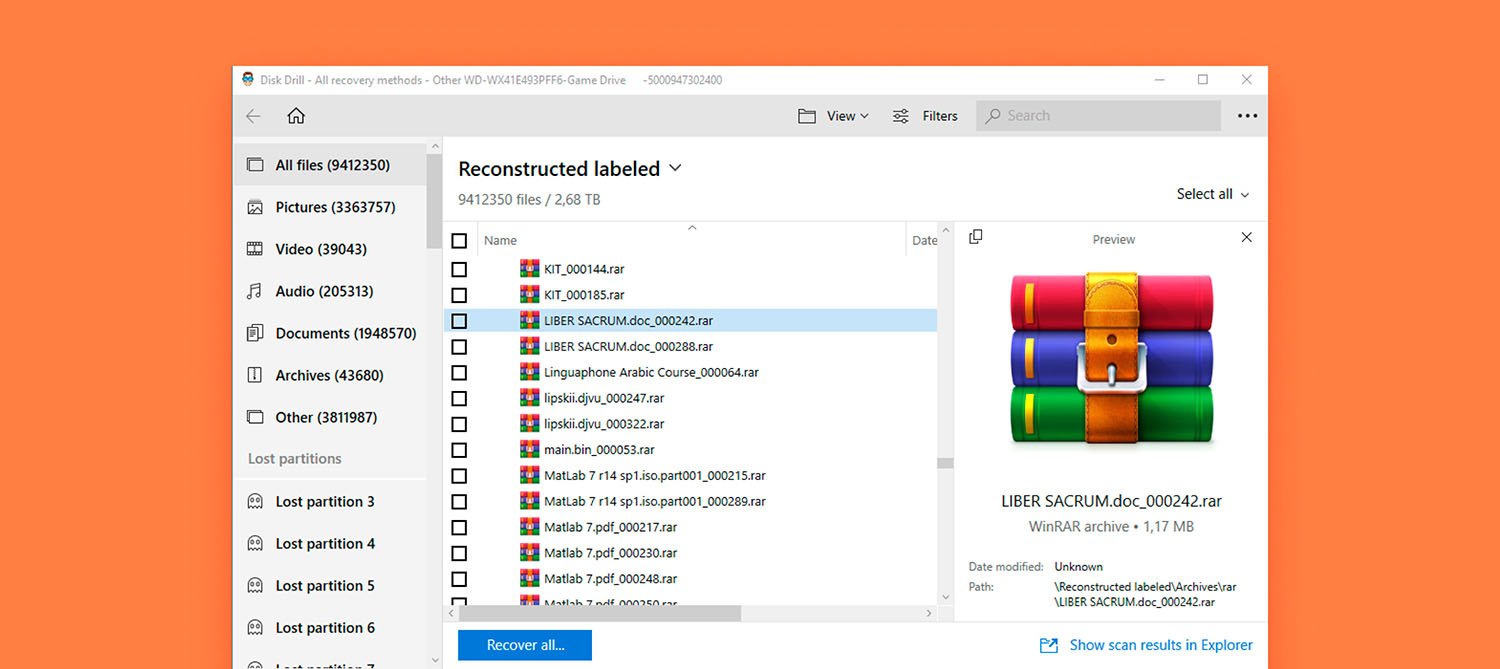Viewport: 1500px width, 669px height.
Task: Pop out the Preview panel
Action: [x=976, y=237]
